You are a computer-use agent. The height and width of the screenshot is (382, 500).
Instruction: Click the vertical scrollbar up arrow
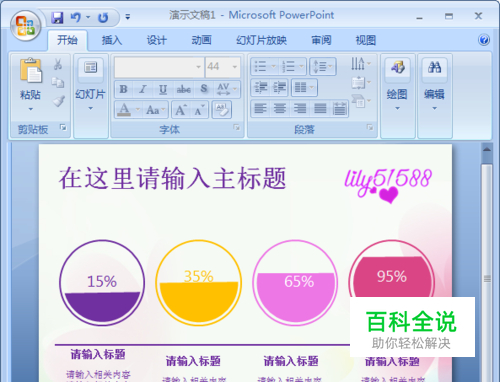[487, 150]
